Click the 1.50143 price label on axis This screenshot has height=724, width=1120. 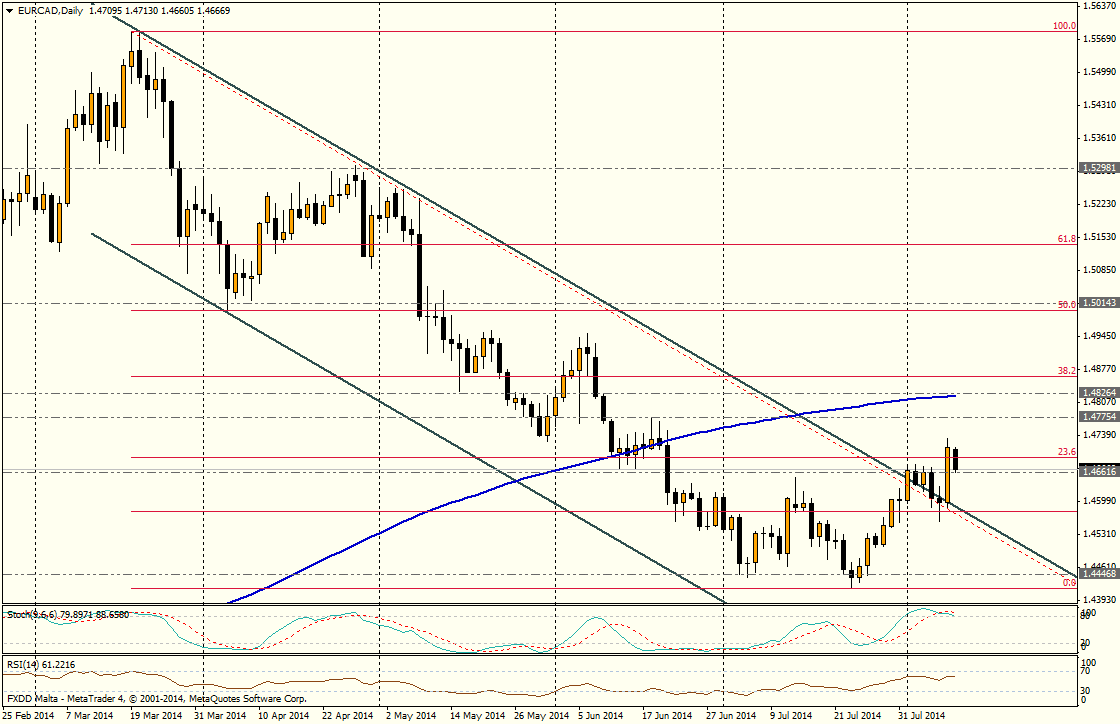[x=1098, y=302]
